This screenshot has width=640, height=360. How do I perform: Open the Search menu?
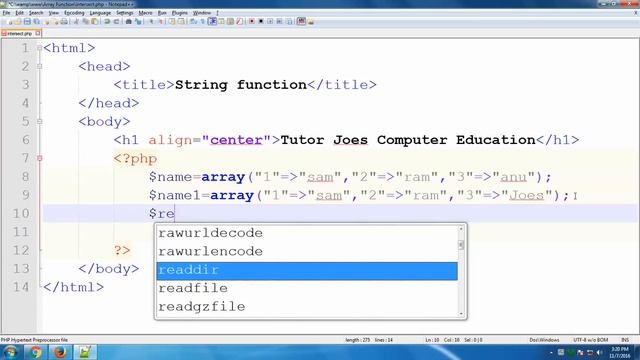click(x=36, y=13)
